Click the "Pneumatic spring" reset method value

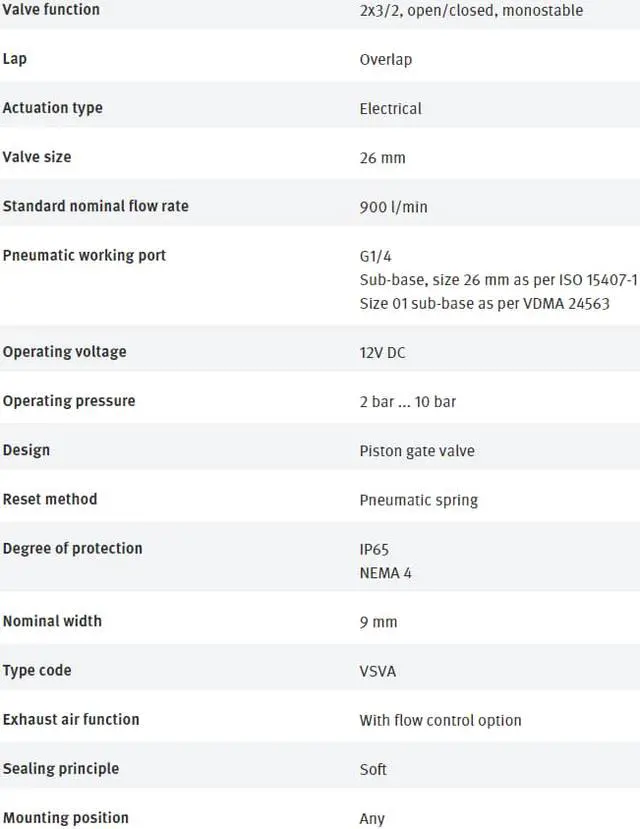coord(418,499)
